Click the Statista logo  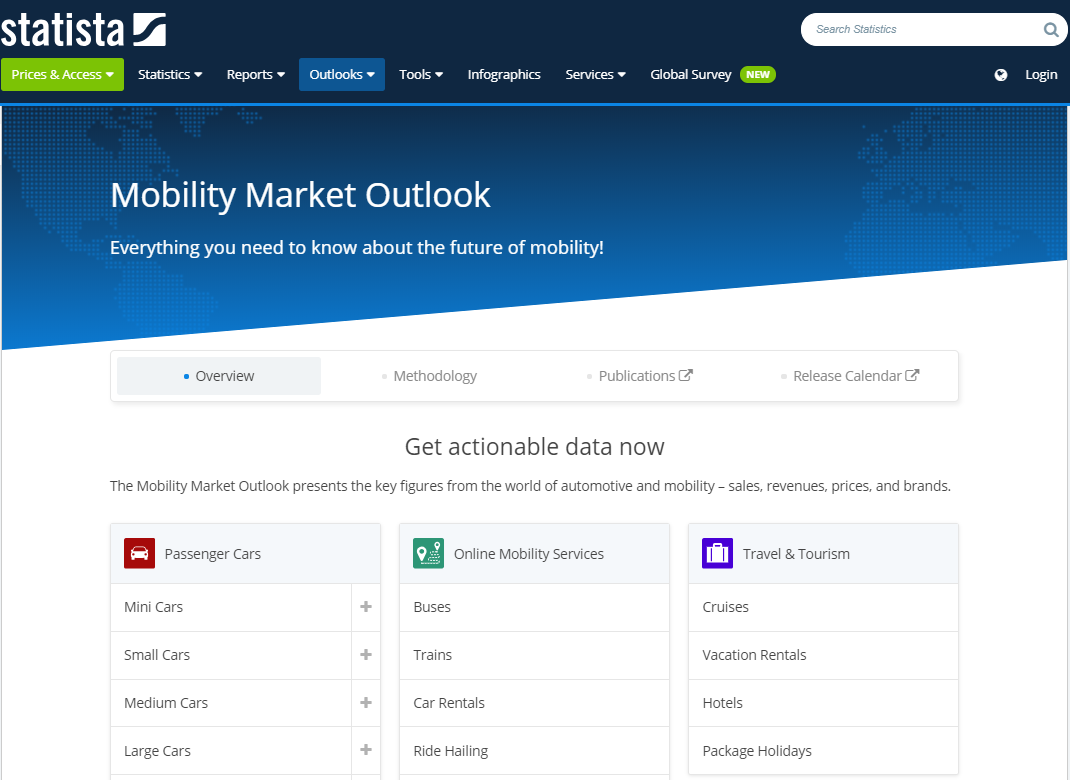click(x=83, y=30)
